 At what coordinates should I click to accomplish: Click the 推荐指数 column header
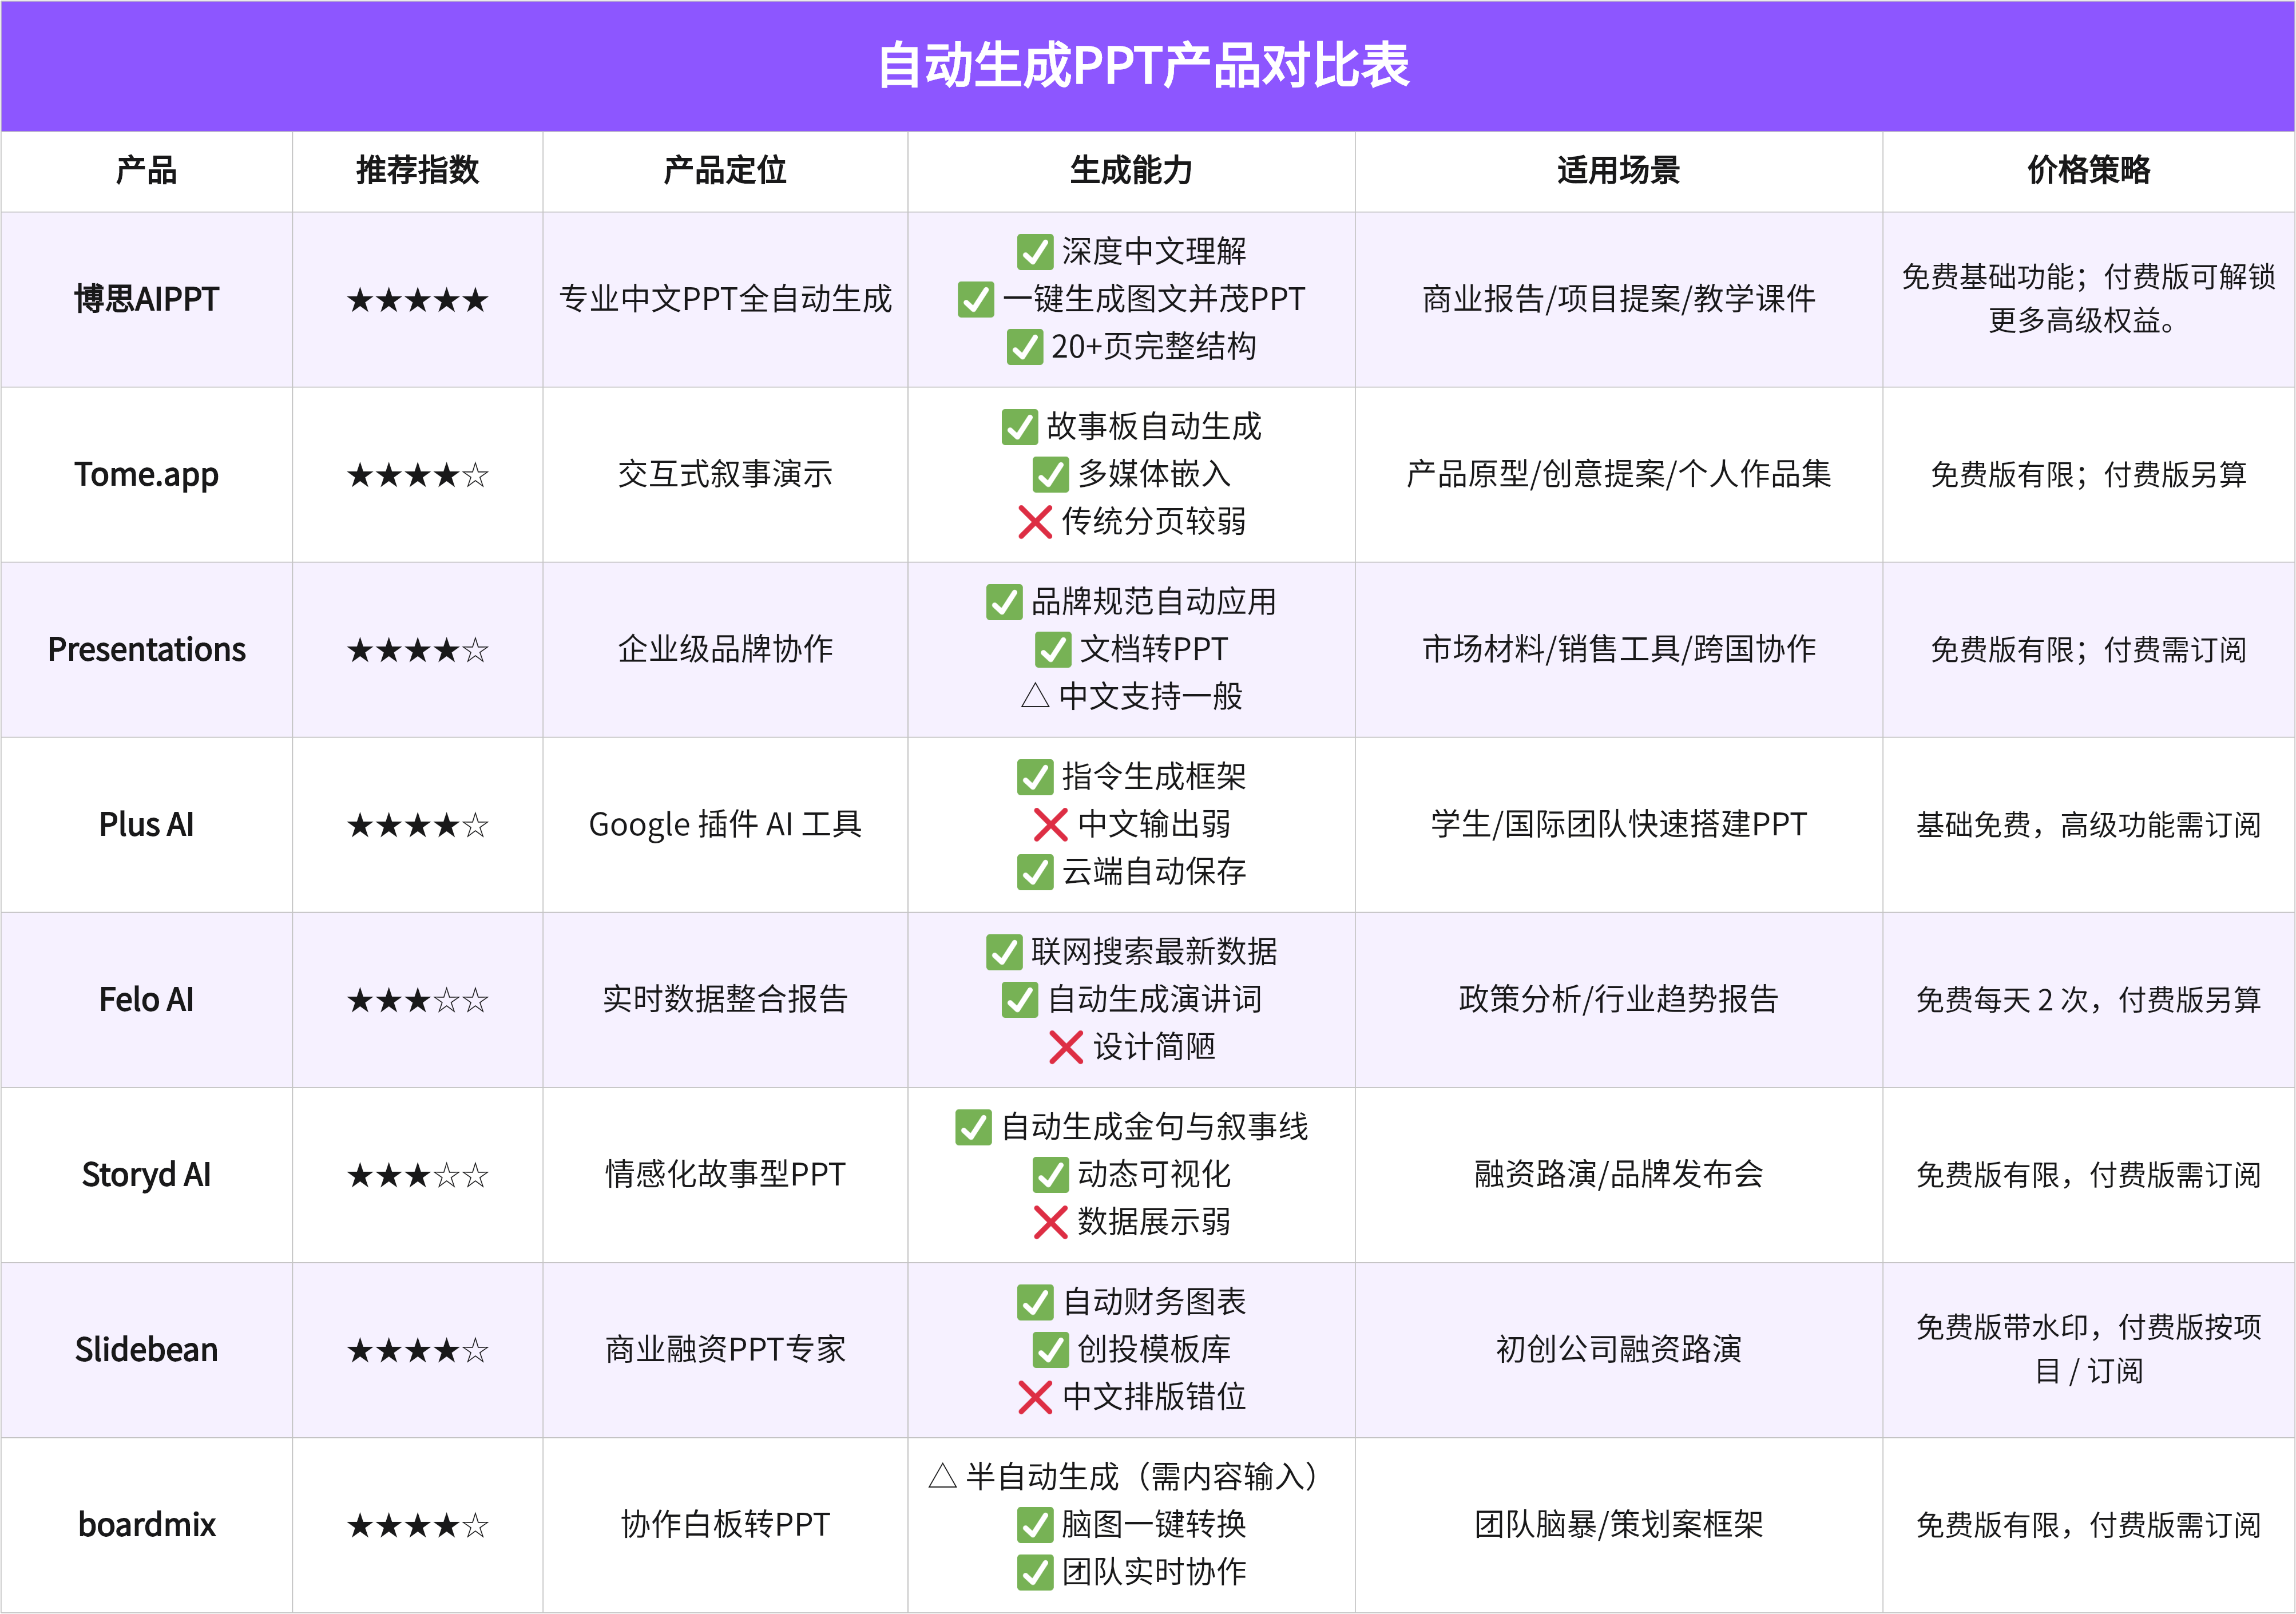coord(418,171)
